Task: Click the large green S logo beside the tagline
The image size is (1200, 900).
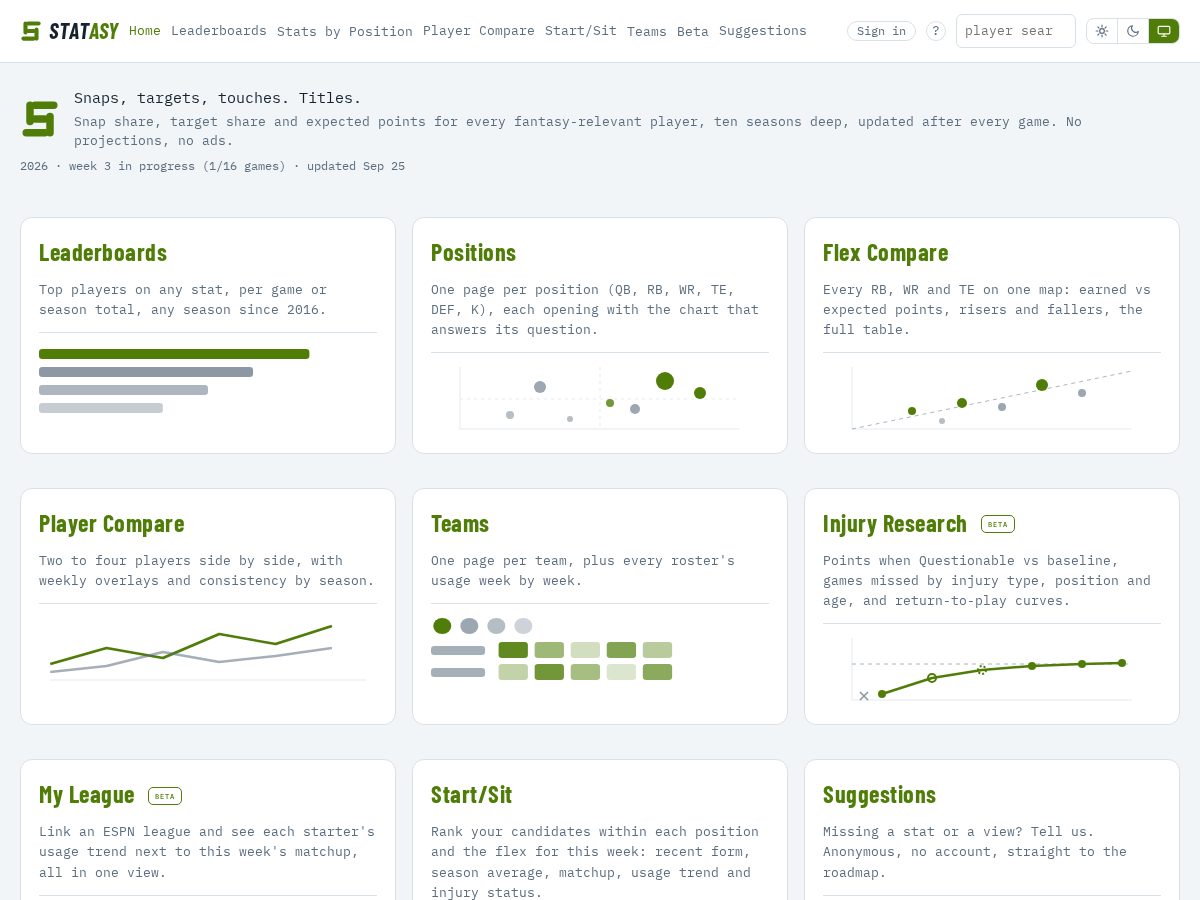Action: point(40,119)
